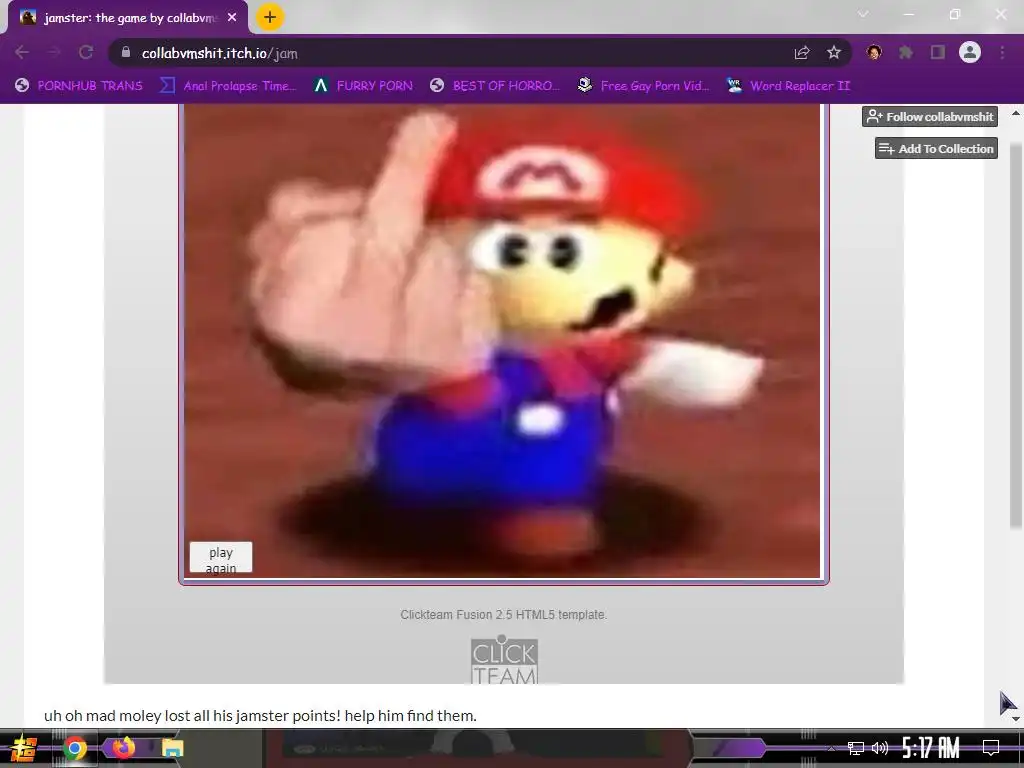Click the scrollbar down arrow
1024x768 pixels.
pyautogui.click(x=1016, y=718)
